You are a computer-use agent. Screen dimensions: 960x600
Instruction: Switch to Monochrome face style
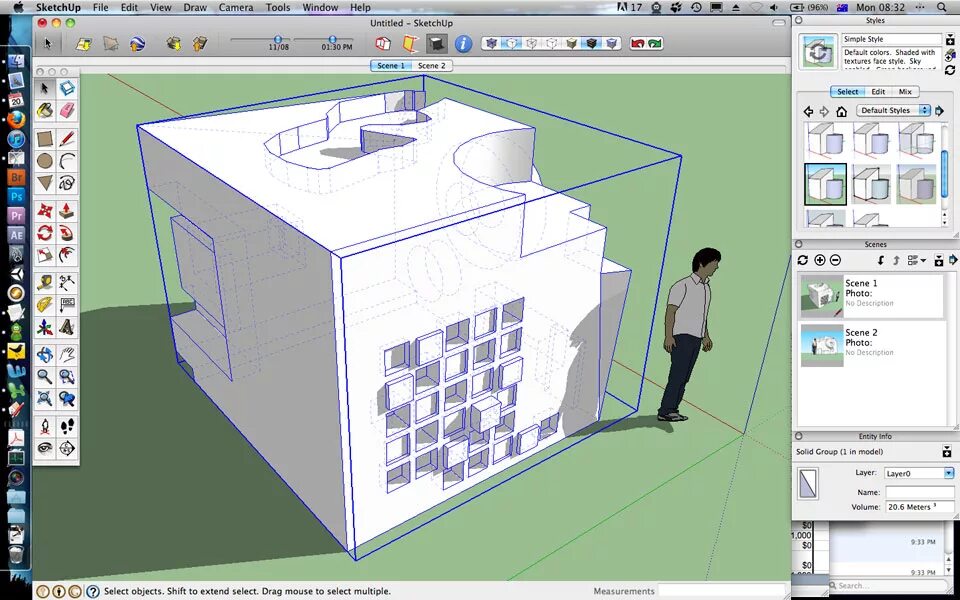click(612, 43)
